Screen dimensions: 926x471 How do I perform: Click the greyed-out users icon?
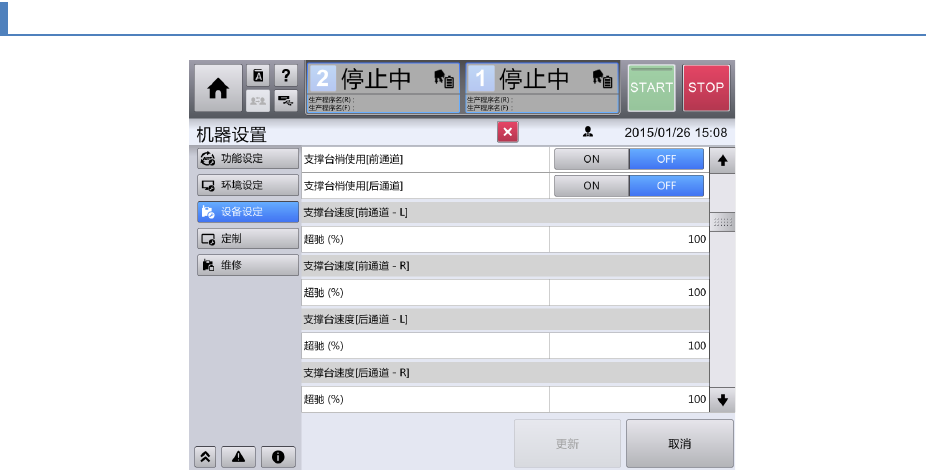pos(258,101)
